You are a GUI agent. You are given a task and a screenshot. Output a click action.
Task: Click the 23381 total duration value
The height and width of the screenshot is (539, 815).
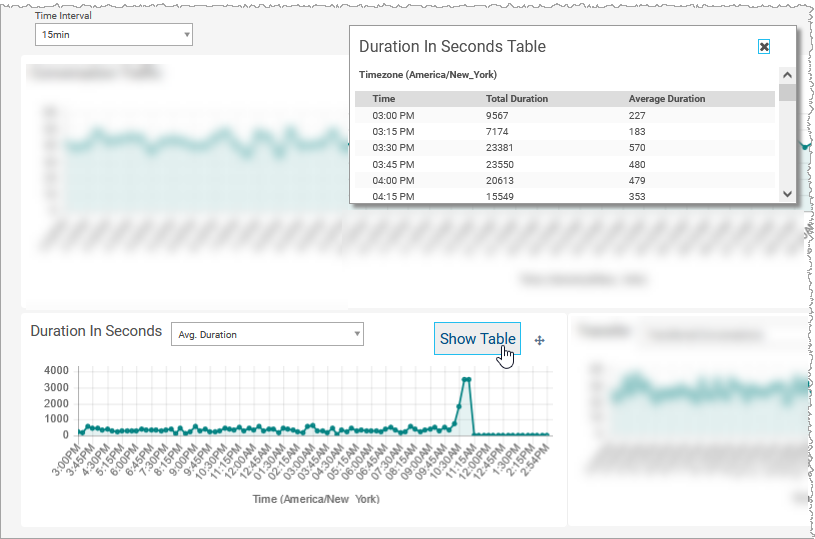pyautogui.click(x=500, y=148)
